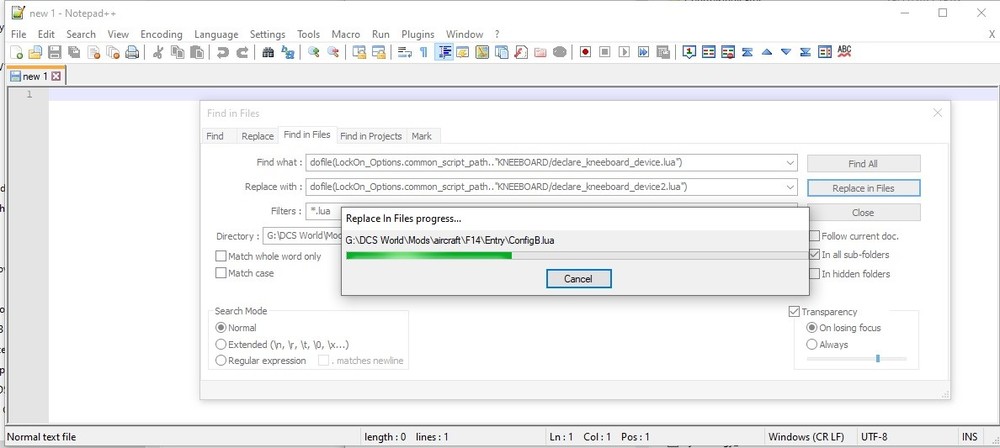Click the Find All button

(864, 163)
